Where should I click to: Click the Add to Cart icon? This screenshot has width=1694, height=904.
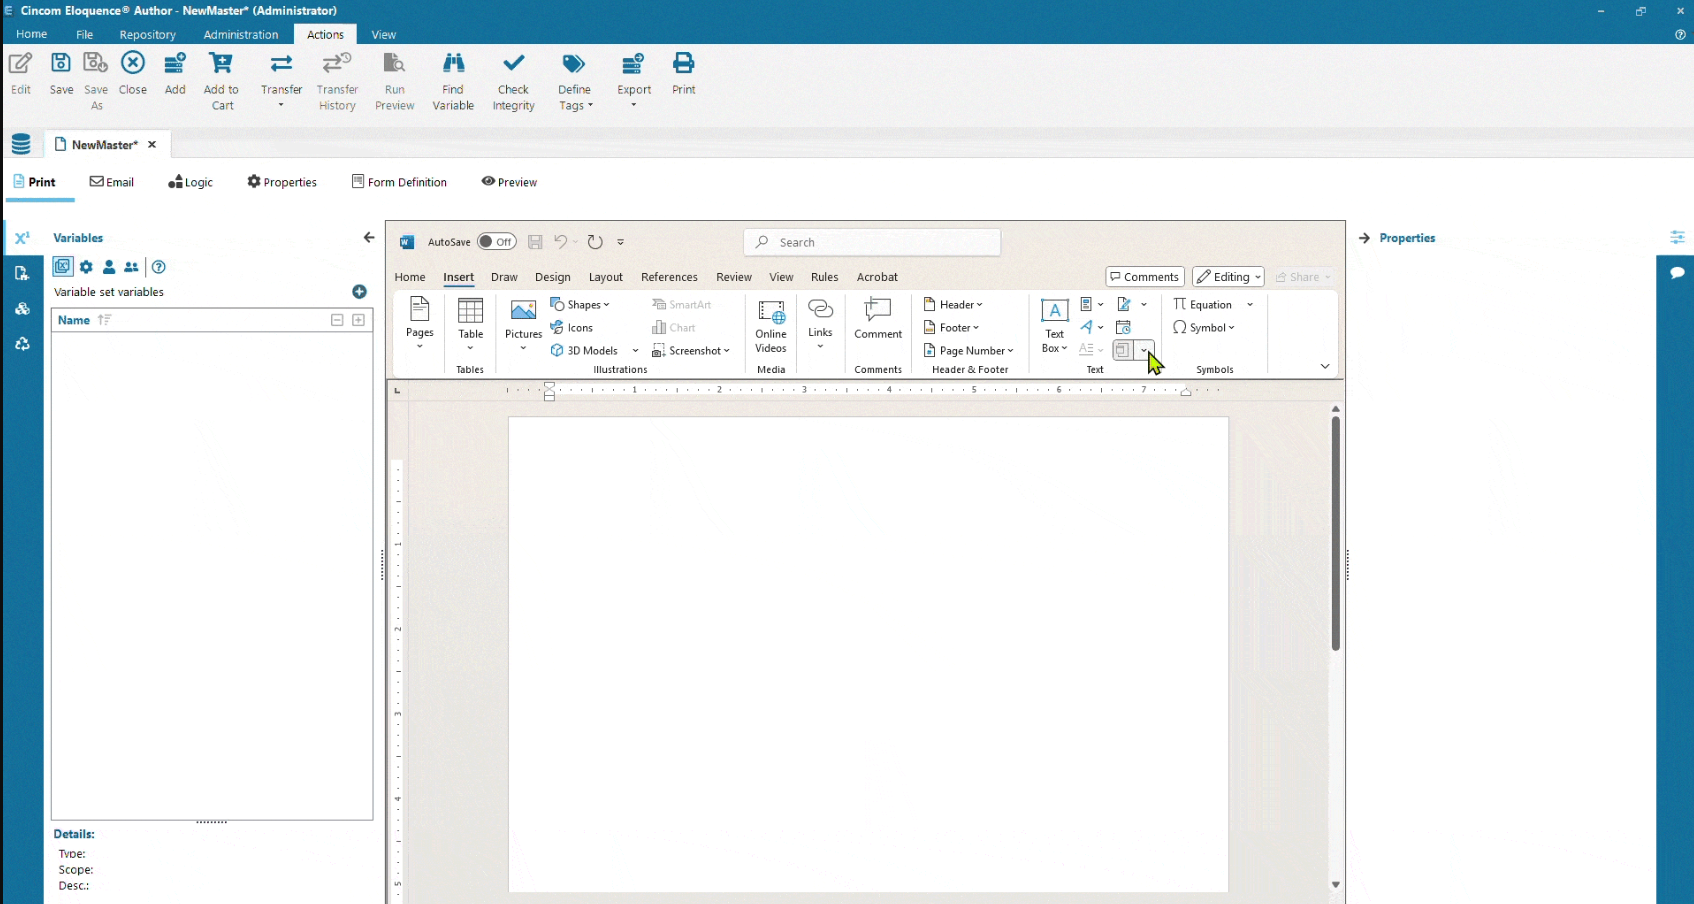click(x=221, y=66)
